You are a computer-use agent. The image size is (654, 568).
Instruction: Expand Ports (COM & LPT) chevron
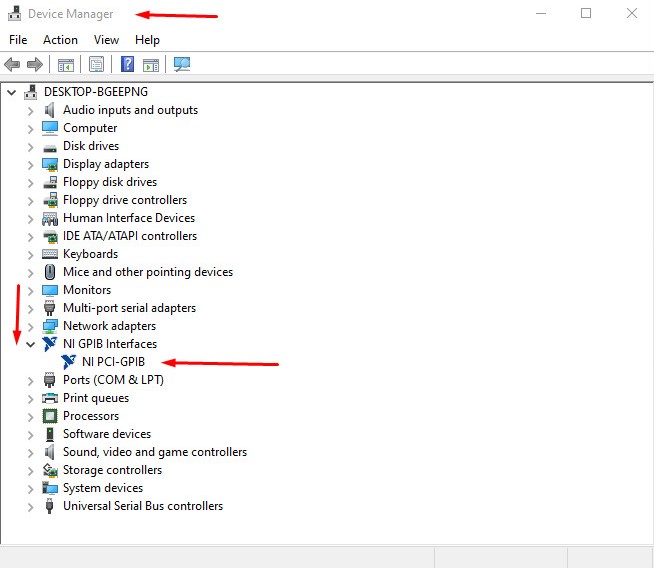[30, 381]
